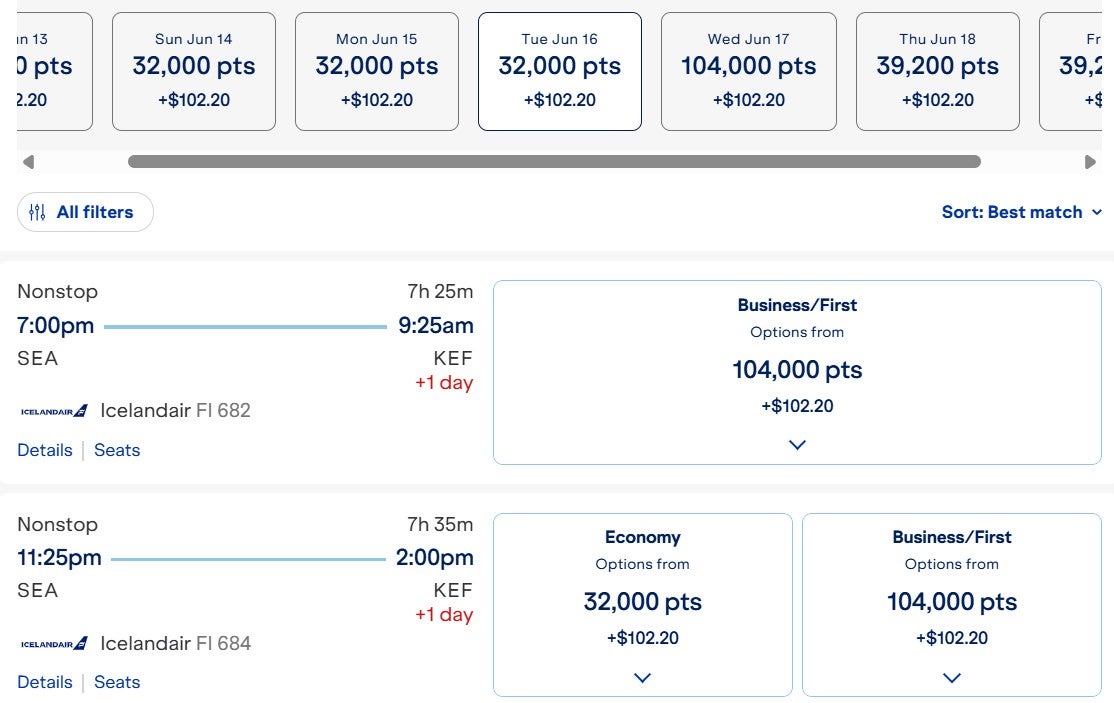Image resolution: width=1114 pixels, height=703 pixels.
Task: Click the left arrow of the date carousel
Action: click(x=29, y=161)
